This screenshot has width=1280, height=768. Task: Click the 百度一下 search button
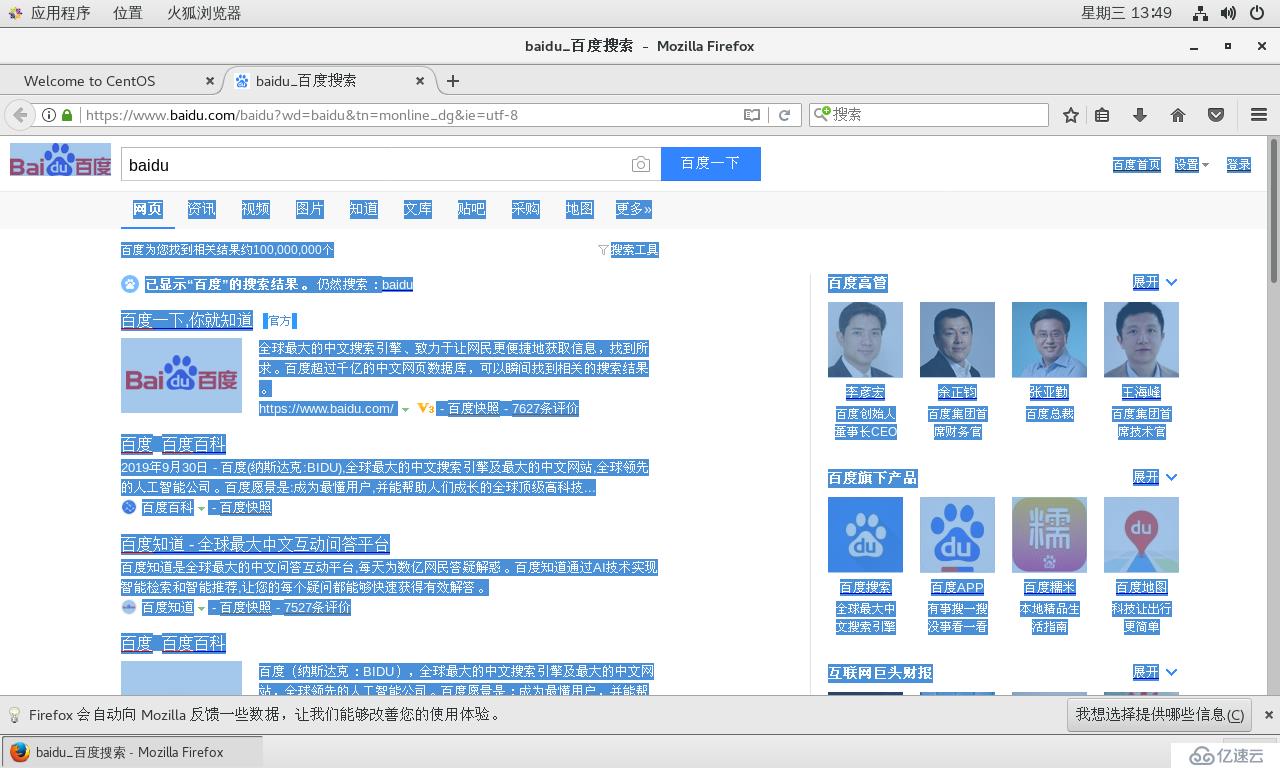tap(711, 164)
